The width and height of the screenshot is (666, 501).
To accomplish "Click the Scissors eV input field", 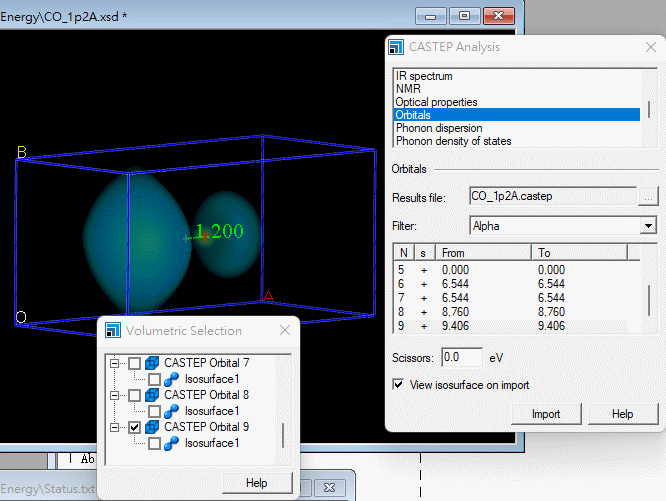I will coord(463,357).
